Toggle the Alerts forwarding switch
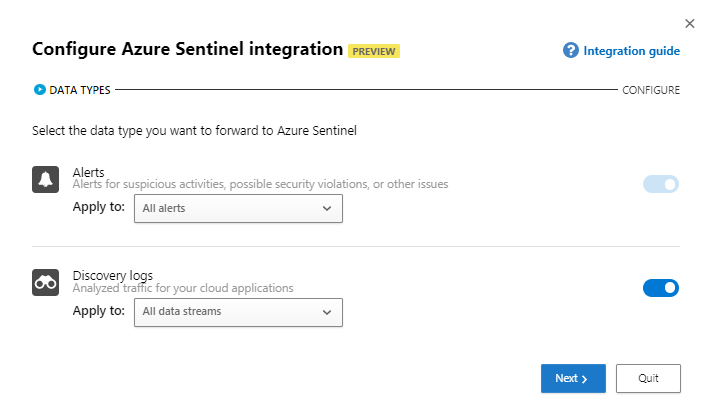Screen dimensions: 704x405 [x=661, y=184]
